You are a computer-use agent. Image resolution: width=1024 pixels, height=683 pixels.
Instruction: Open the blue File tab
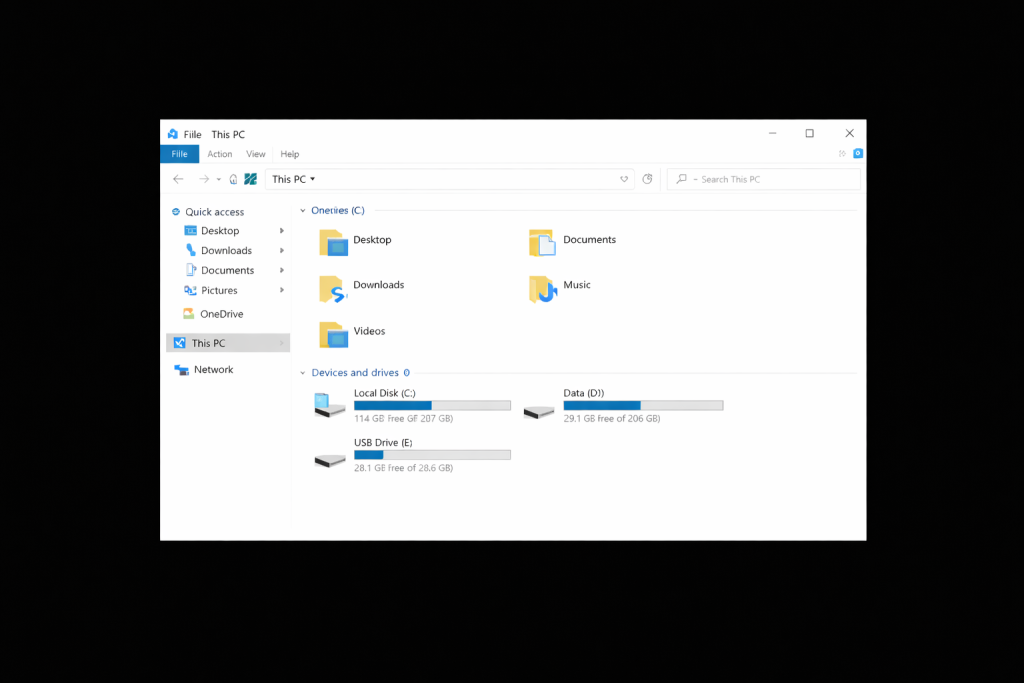179,154
